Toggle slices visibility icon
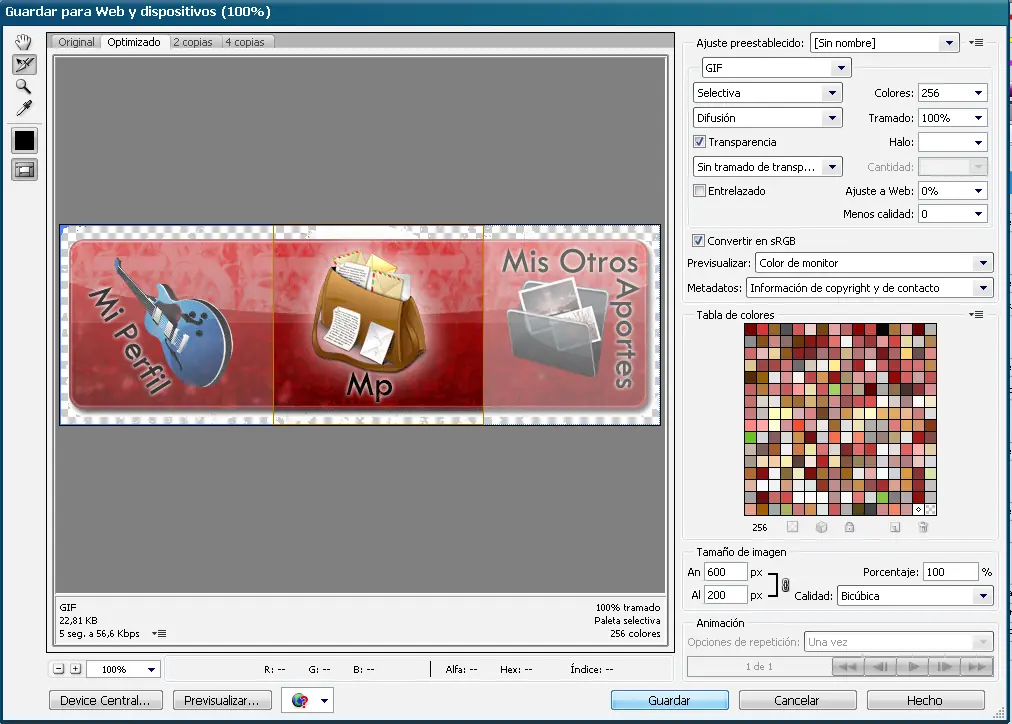 24,170
